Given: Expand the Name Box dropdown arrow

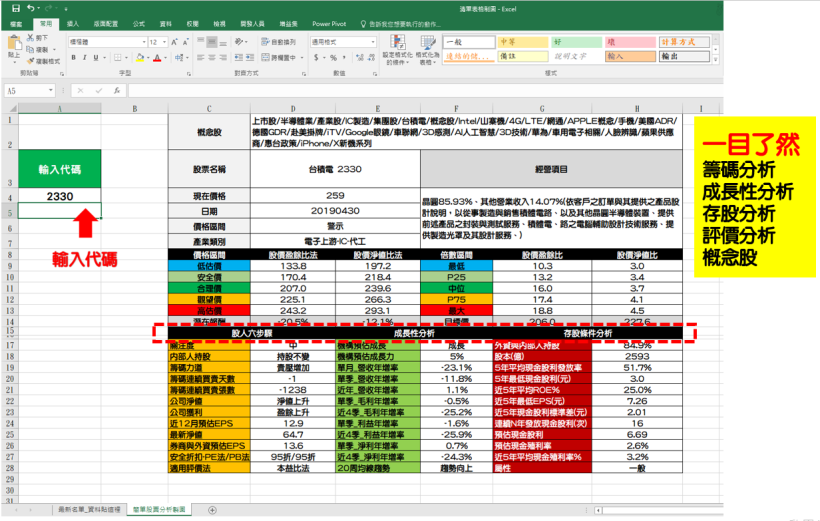Looking at the screenshot, I should pyautogui.click(x=51, y=90).
